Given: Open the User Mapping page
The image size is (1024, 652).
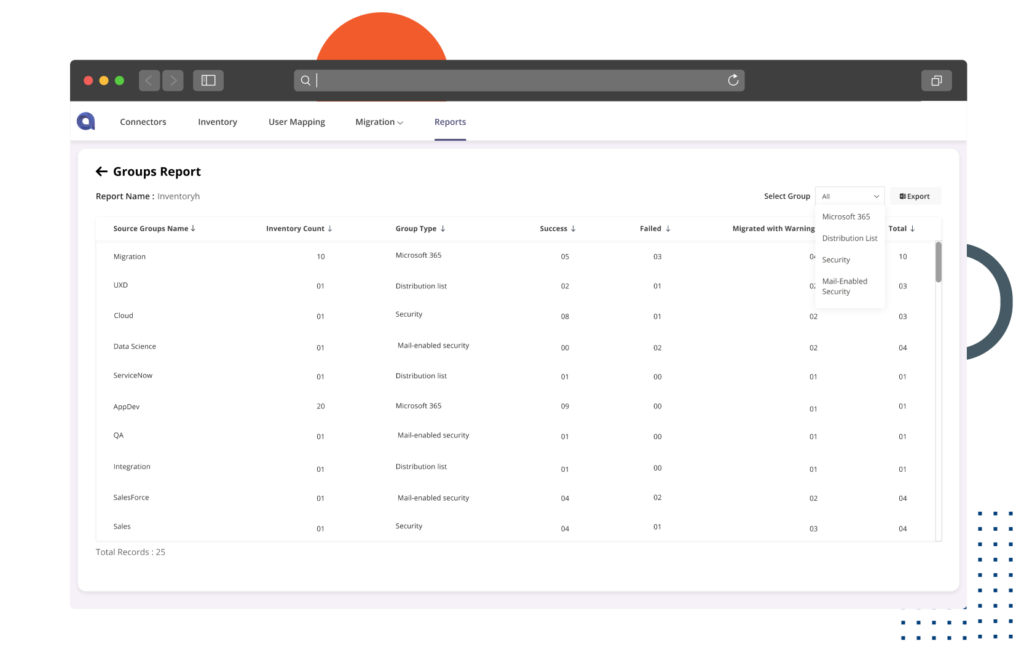Looking at the screenshot, I should point(296,121).
